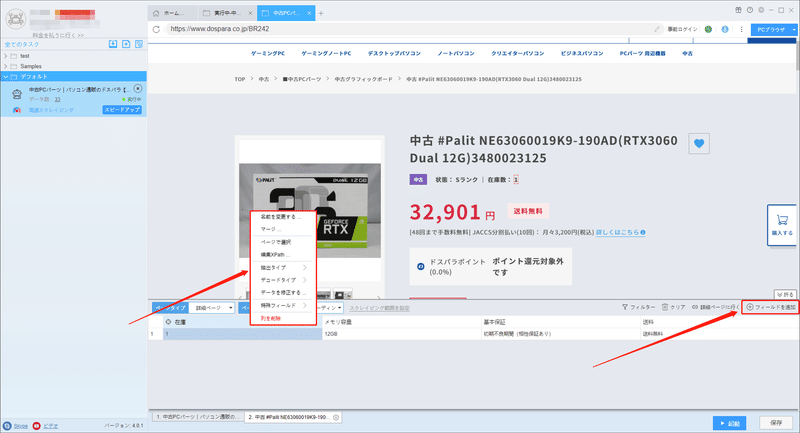Open the help question icon in title bar
Viewport: 800px width, 433px height.
tap(749, 10)
